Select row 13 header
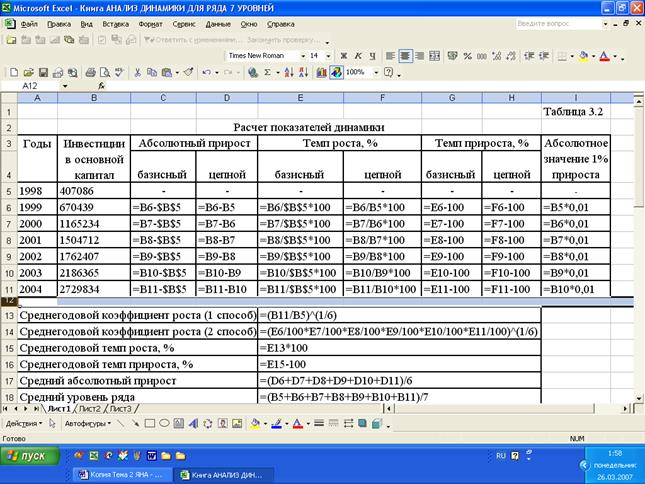645x484 pixels. [9, 316]
